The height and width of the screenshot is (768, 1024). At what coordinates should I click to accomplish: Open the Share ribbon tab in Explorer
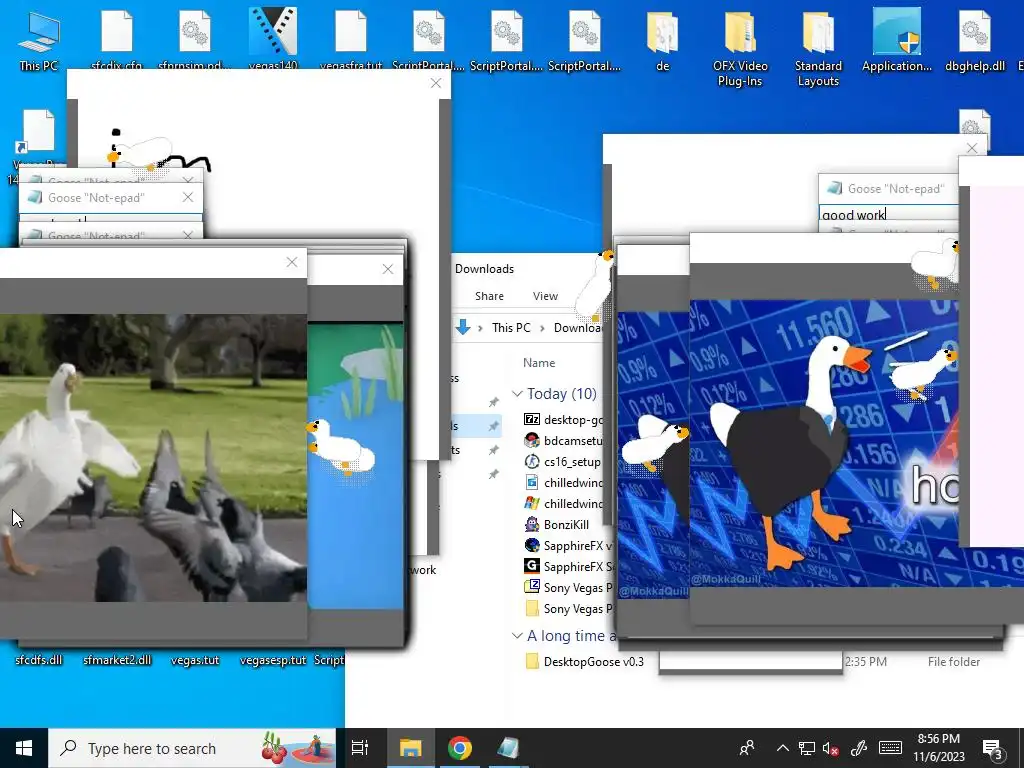pos(489,296)
